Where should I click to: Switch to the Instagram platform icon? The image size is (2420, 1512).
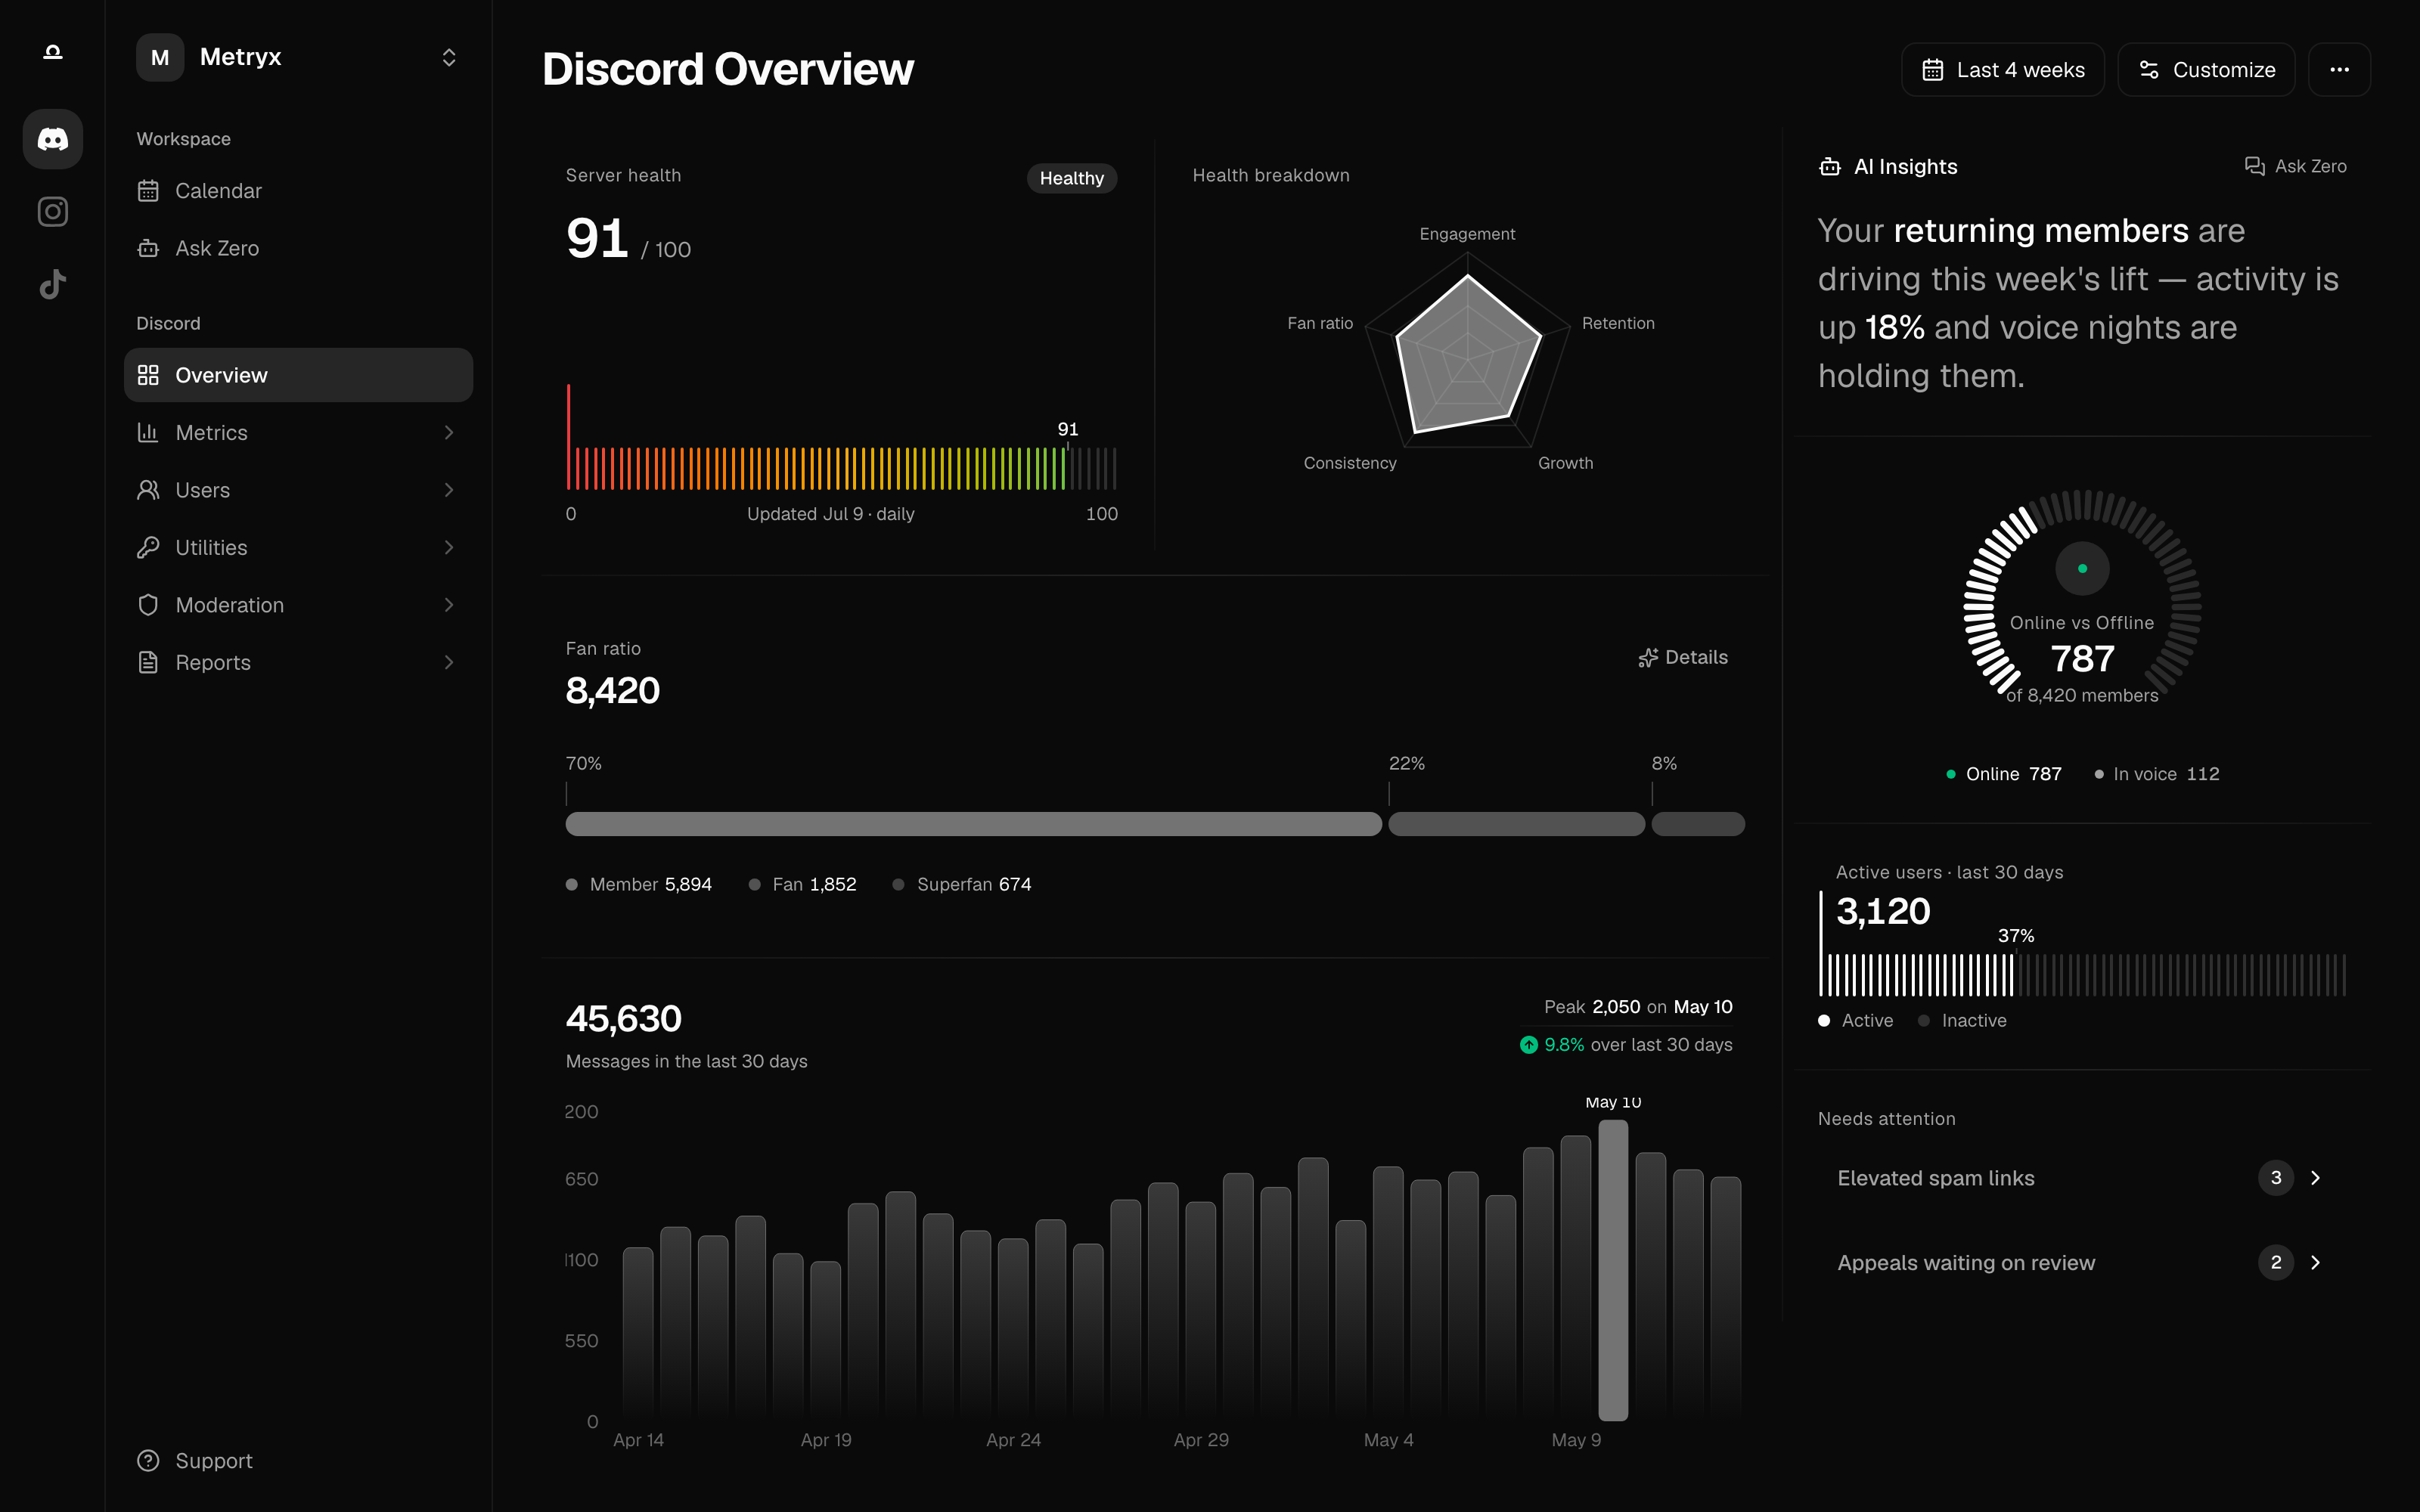[x=52, y=212]
